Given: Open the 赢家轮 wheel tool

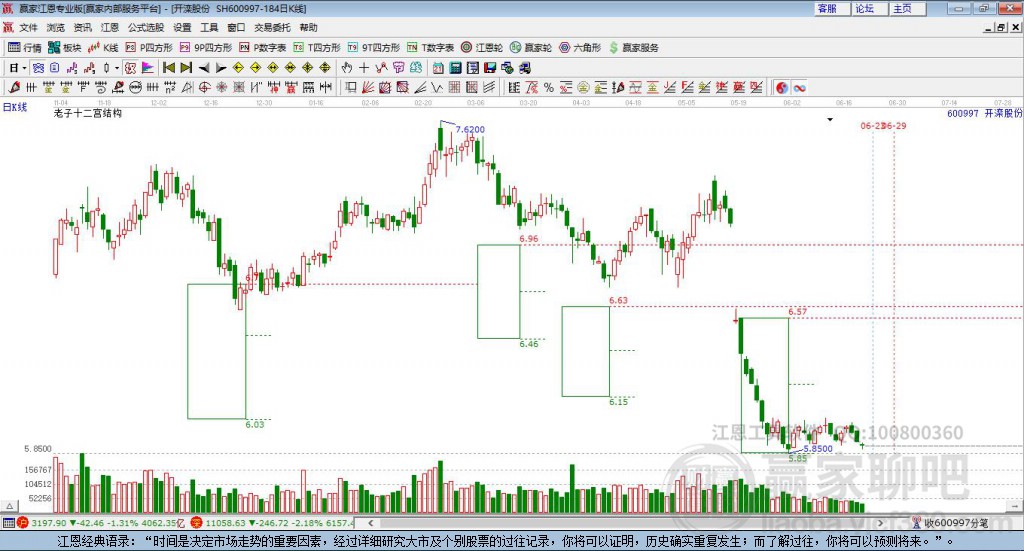Looking at the screenshot, I should pos(531,48).
